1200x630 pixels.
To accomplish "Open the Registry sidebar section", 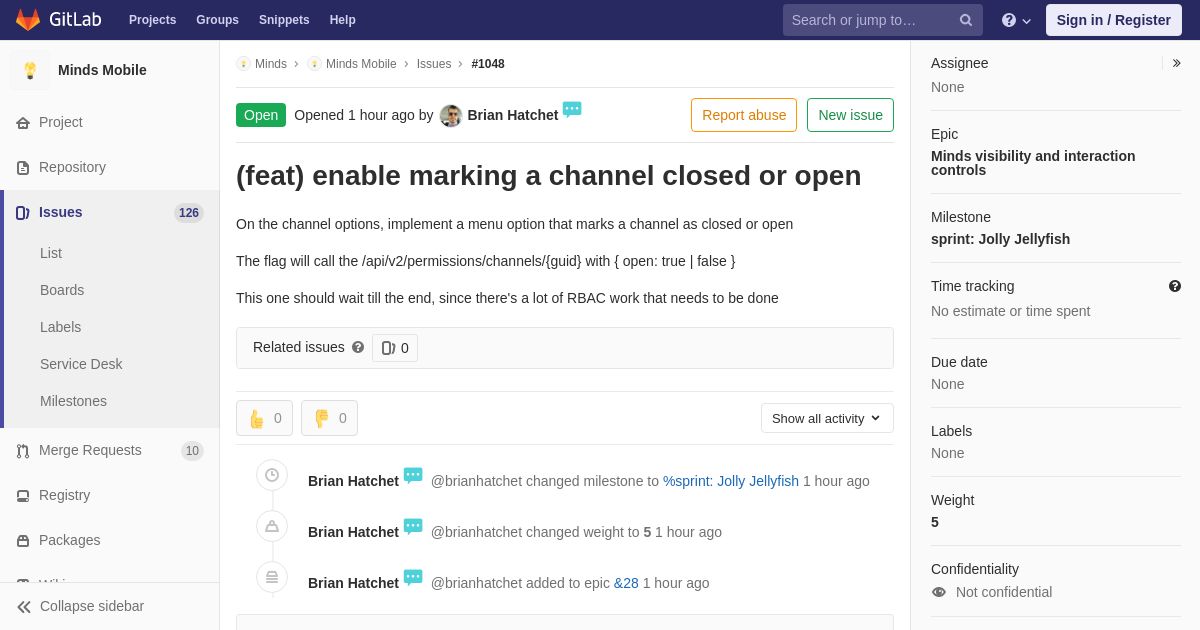I will pyautogui.click(x=64, y=495).
